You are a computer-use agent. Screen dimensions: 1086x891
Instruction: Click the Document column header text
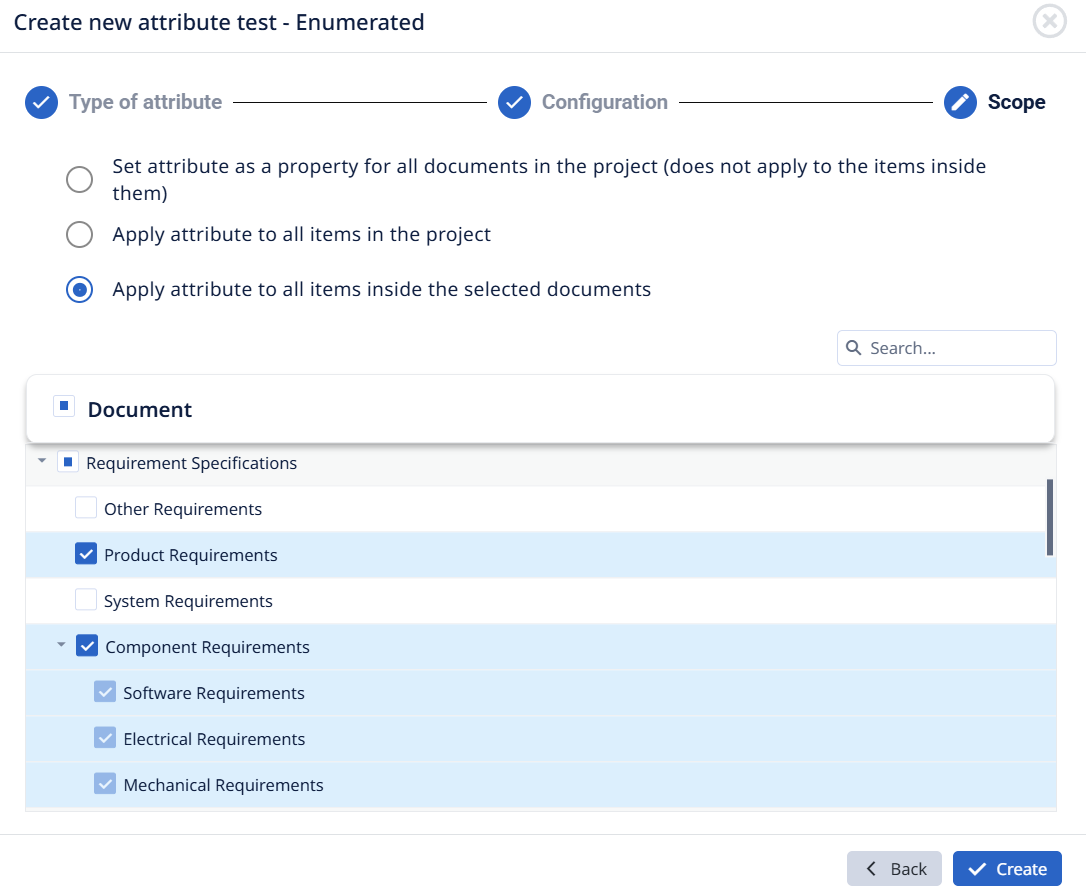[140, 409]
